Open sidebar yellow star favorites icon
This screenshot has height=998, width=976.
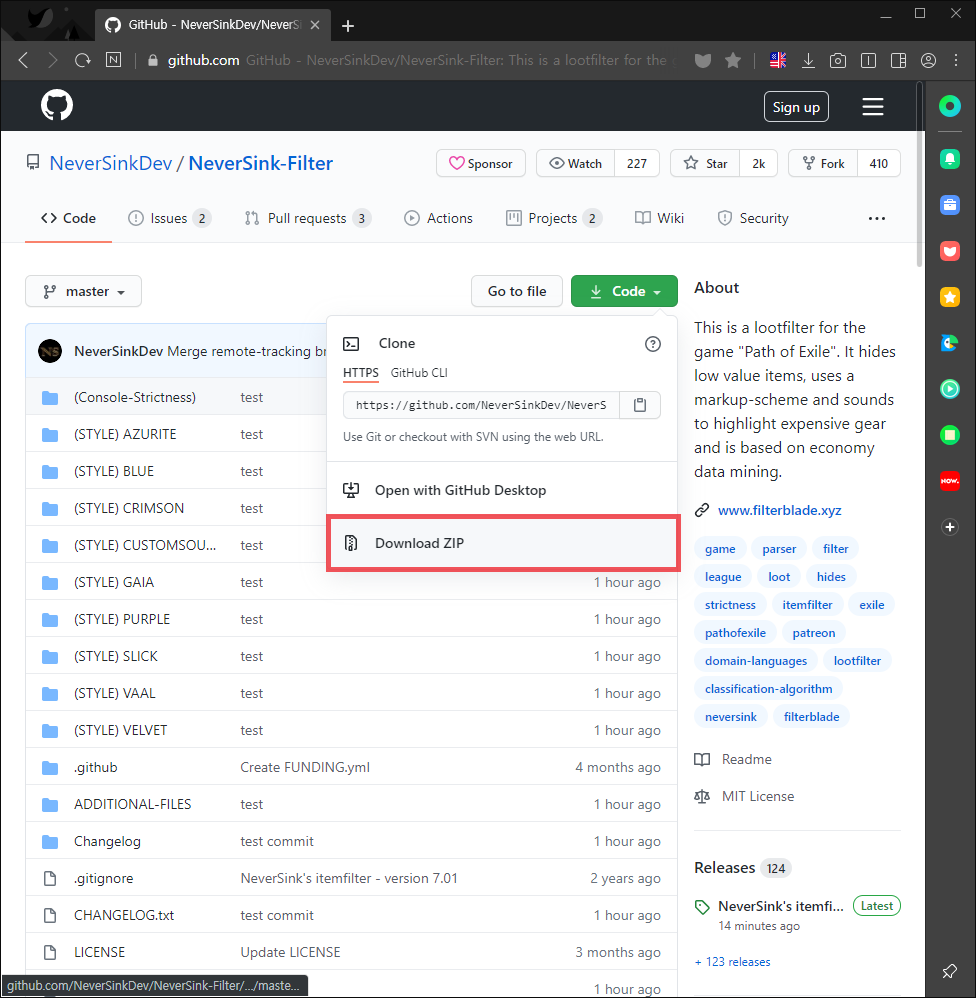point(949,297)
